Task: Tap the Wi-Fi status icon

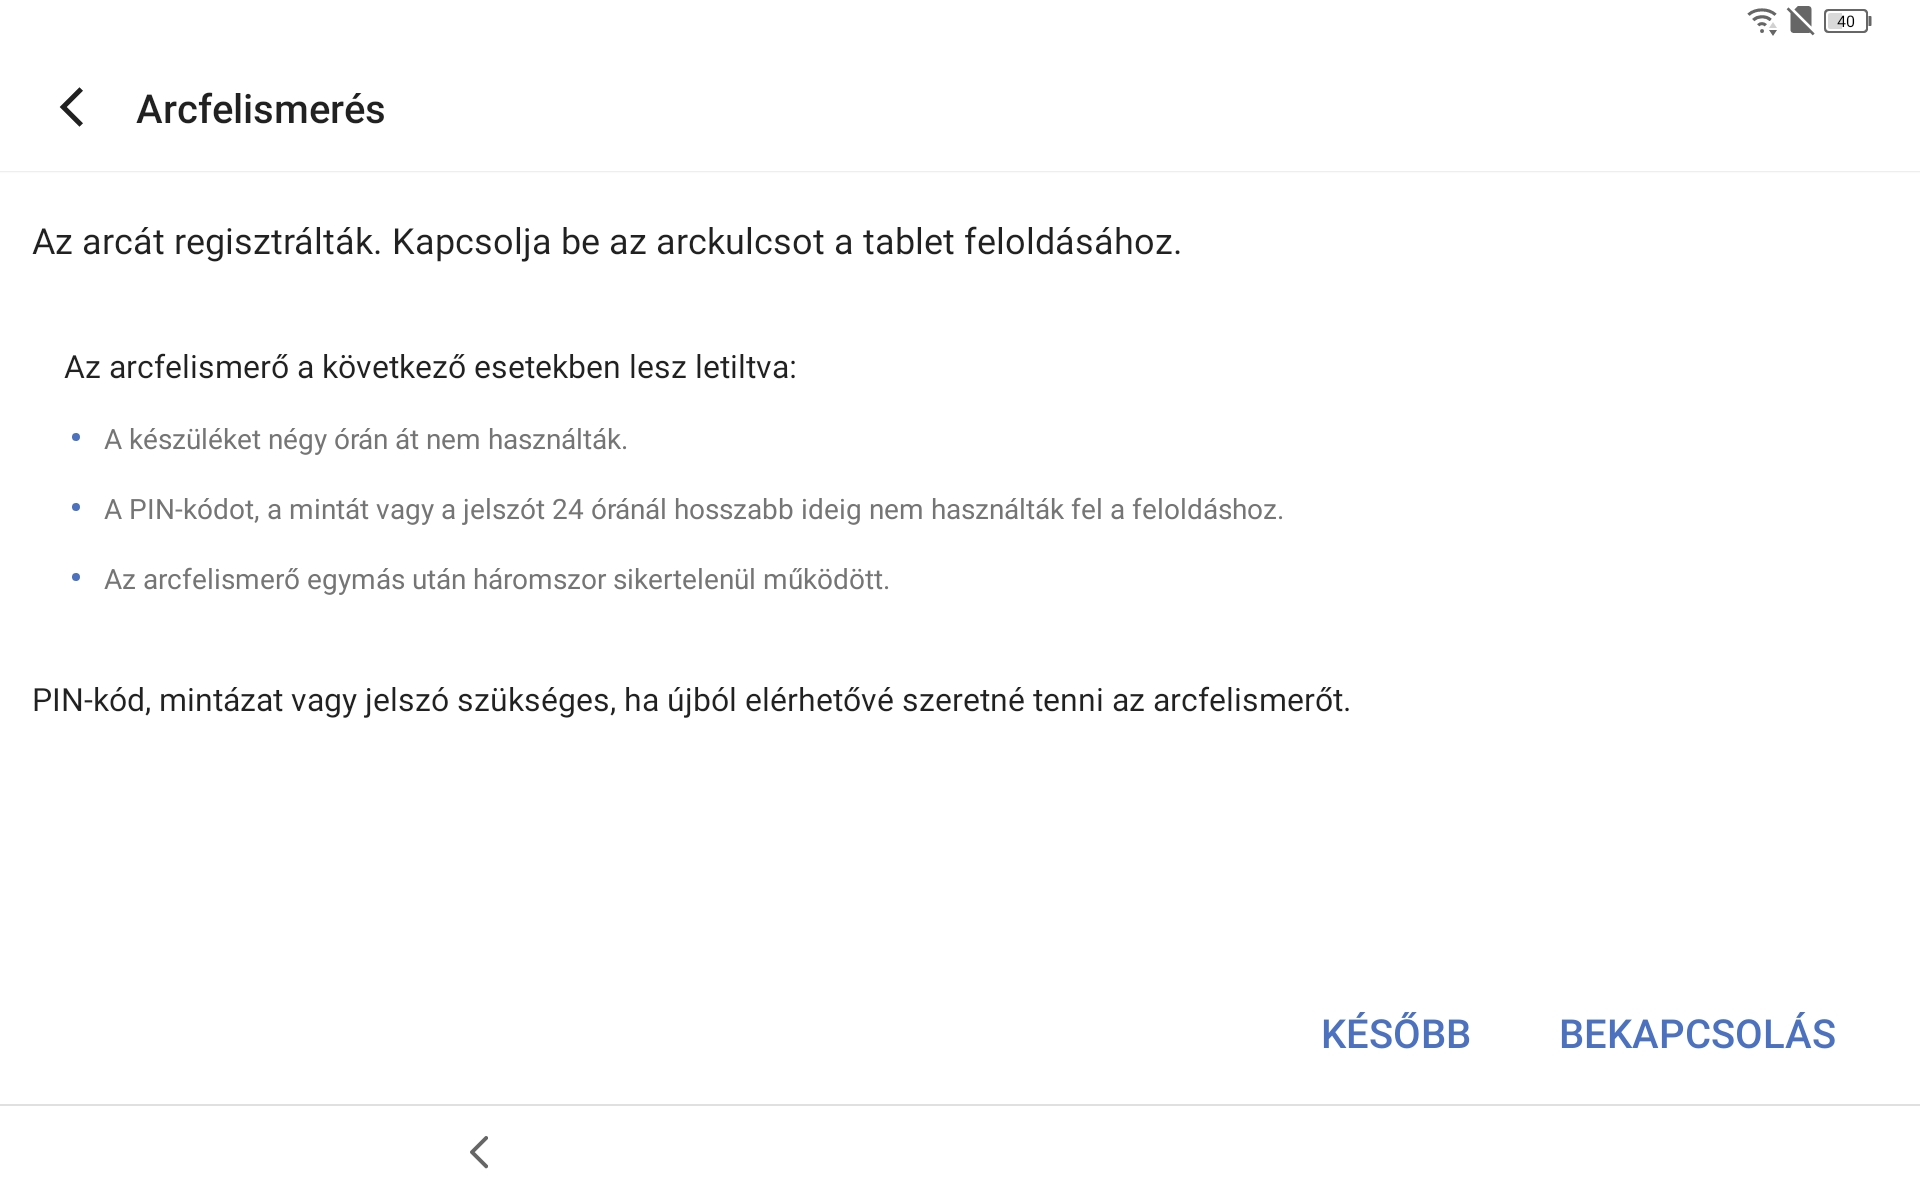Action: point(1762,21)
